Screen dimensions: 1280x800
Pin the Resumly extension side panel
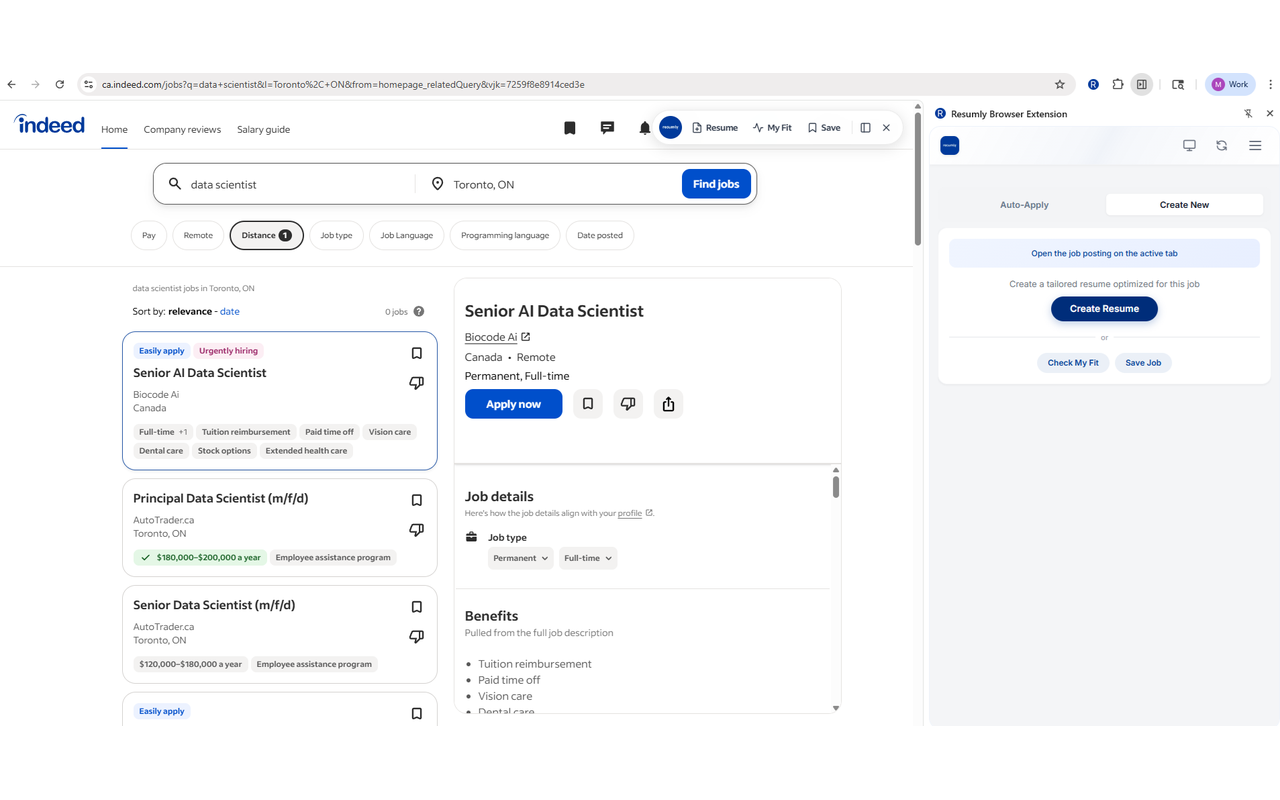[x=1248, y=114]
